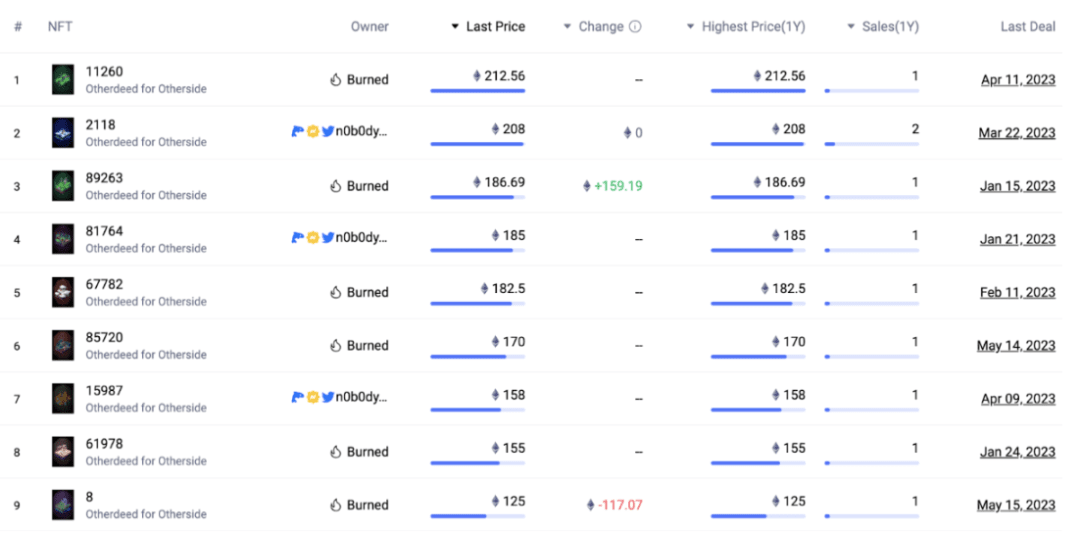Screen dimensions: 1080x533
Task: Sort by Last Price using its arrow
Action: 456,27
